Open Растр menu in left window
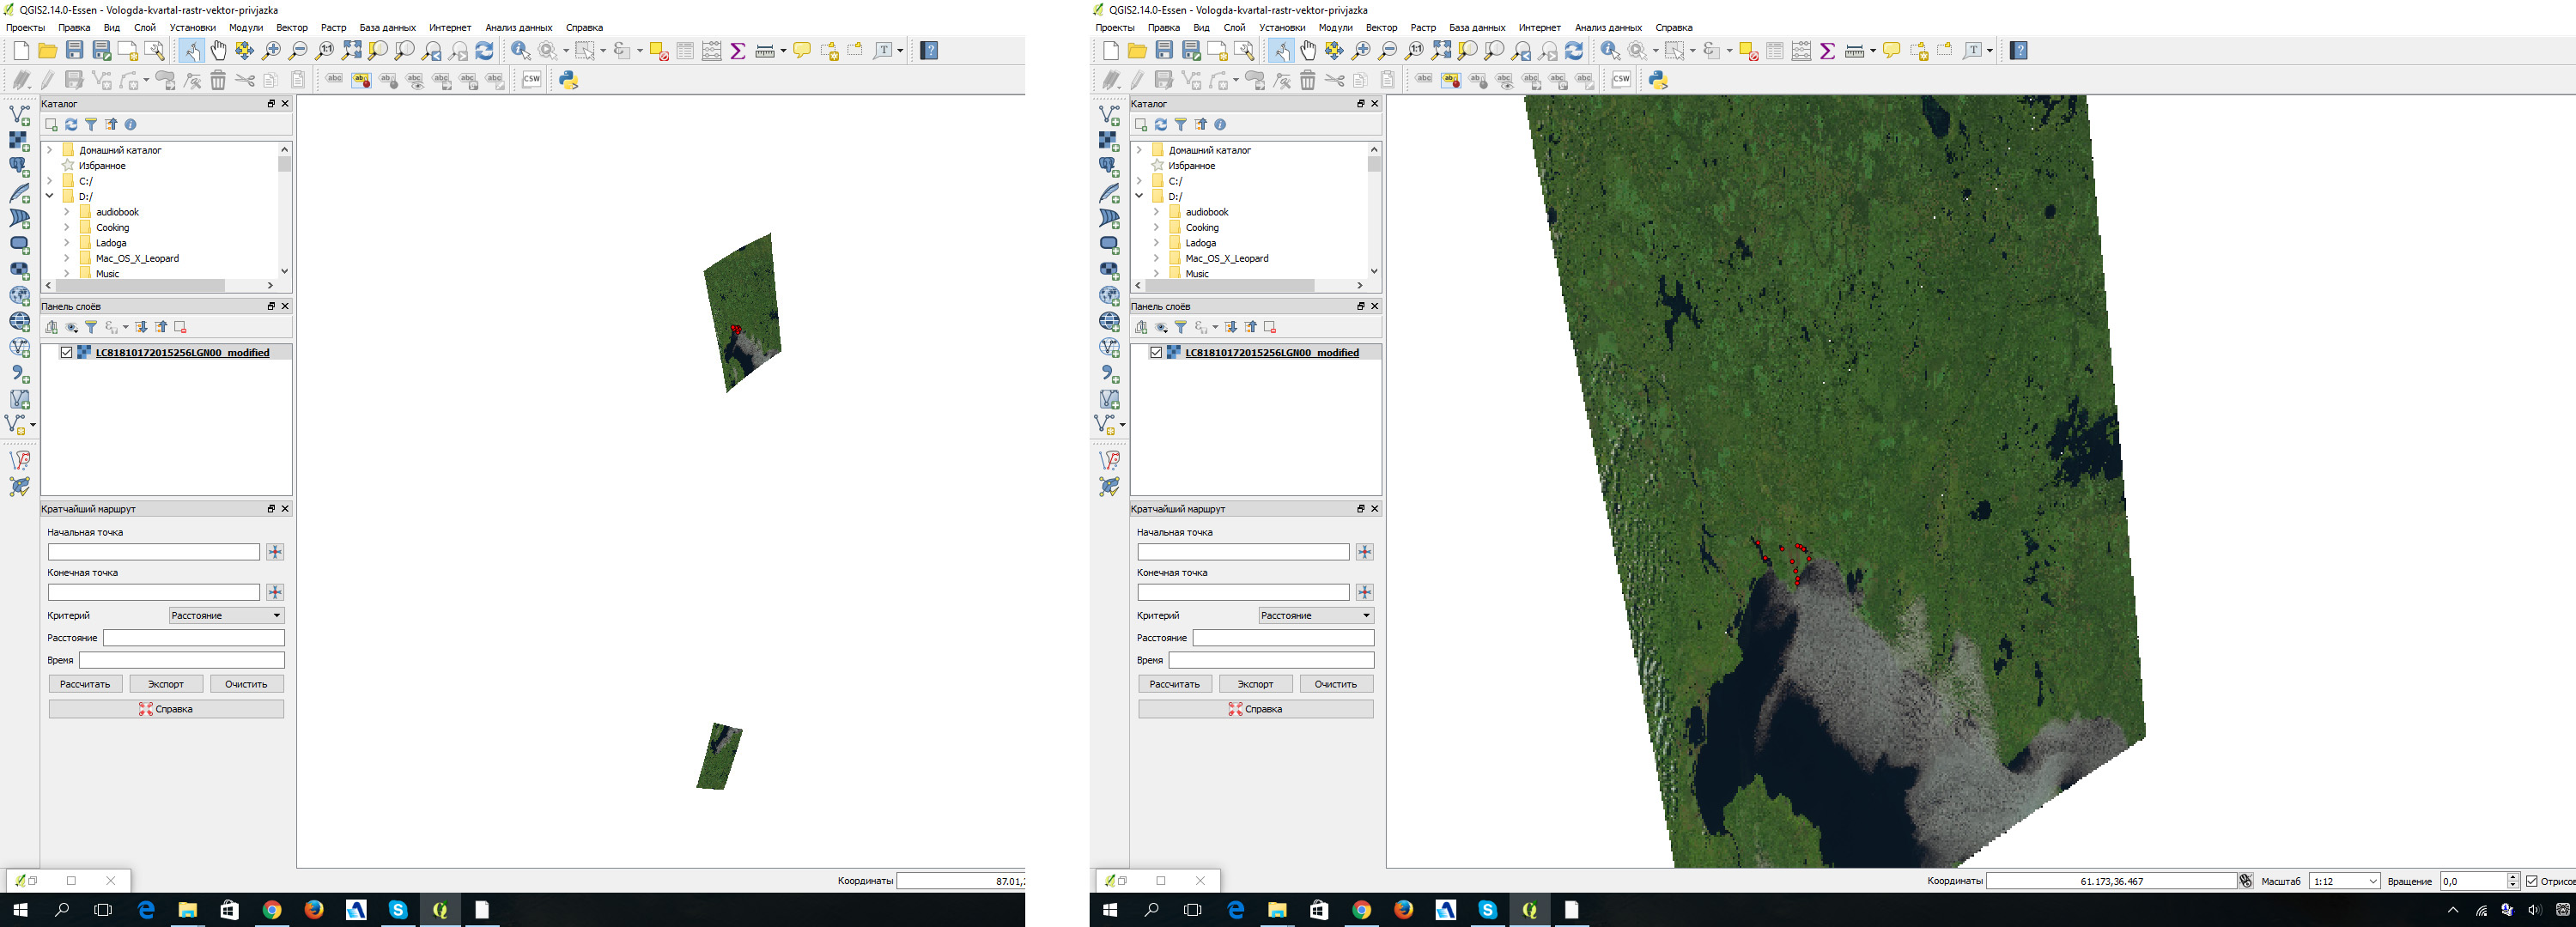 coord(333,28)
